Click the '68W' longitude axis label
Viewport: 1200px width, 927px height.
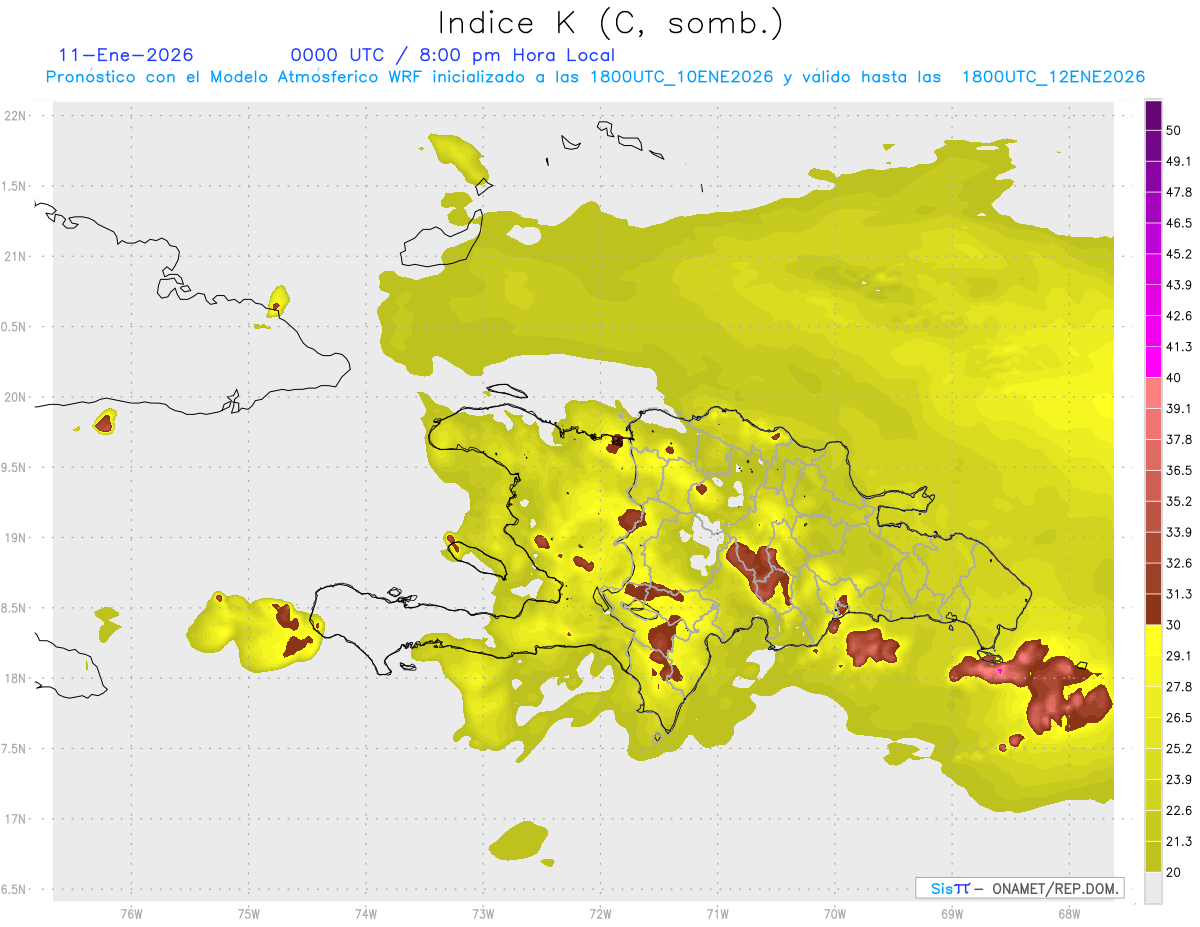[x=1069, y=914]
